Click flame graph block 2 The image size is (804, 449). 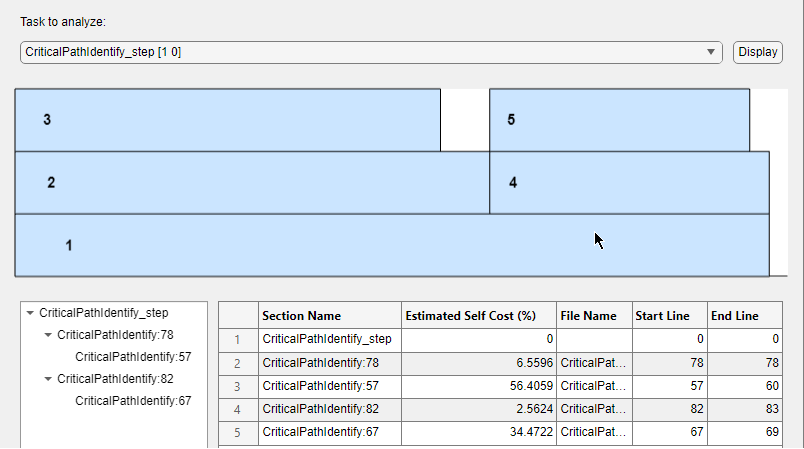pos(252,183)
